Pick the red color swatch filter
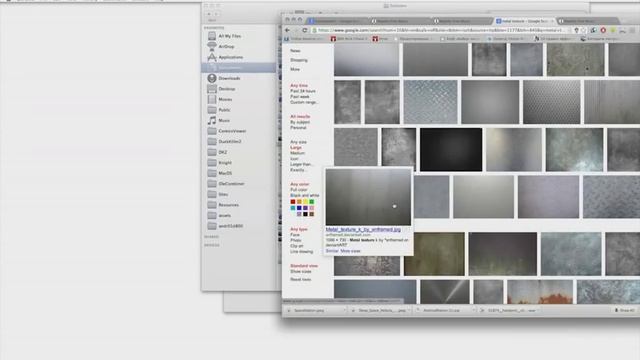 tap(293, 202)
